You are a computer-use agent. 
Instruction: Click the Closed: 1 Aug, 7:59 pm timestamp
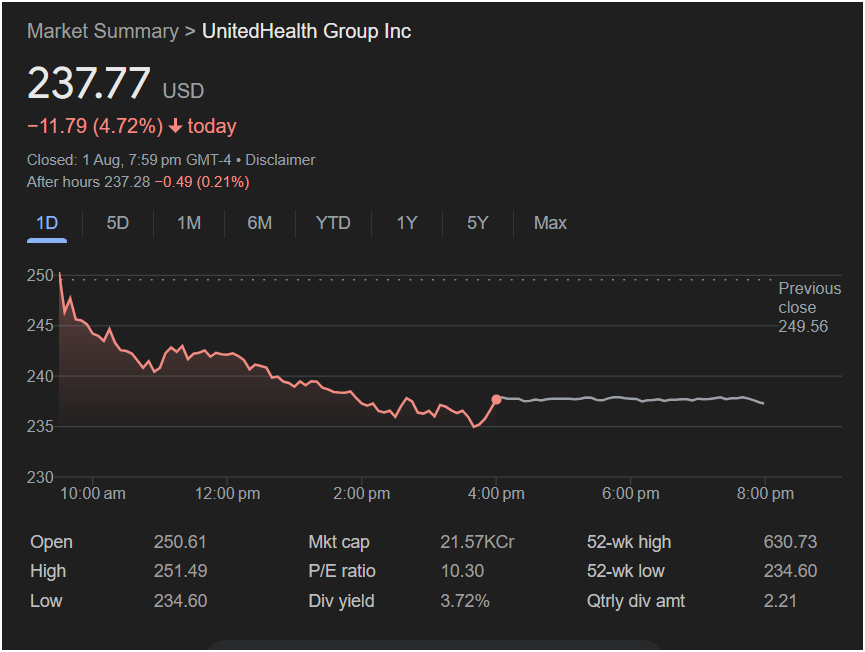pos(129,160)
